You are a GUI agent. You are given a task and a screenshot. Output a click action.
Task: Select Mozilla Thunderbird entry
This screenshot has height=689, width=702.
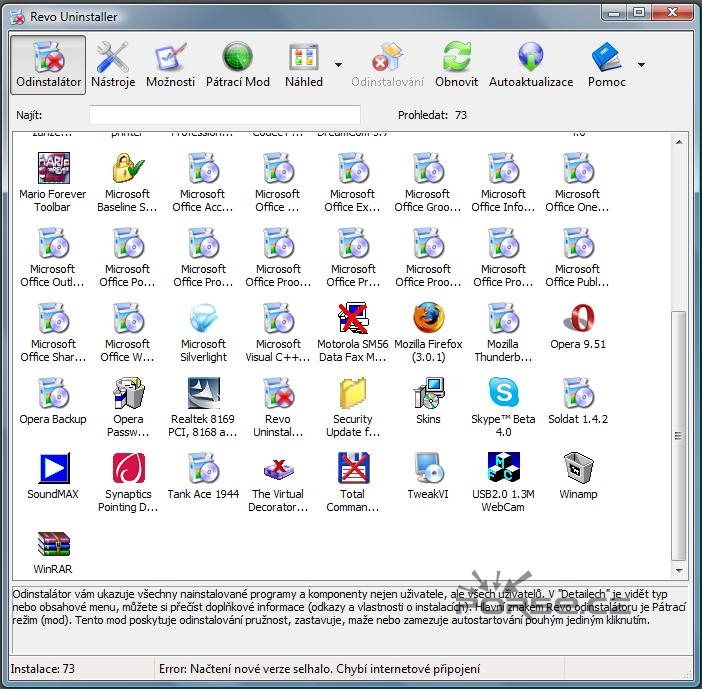click(503, 333)
